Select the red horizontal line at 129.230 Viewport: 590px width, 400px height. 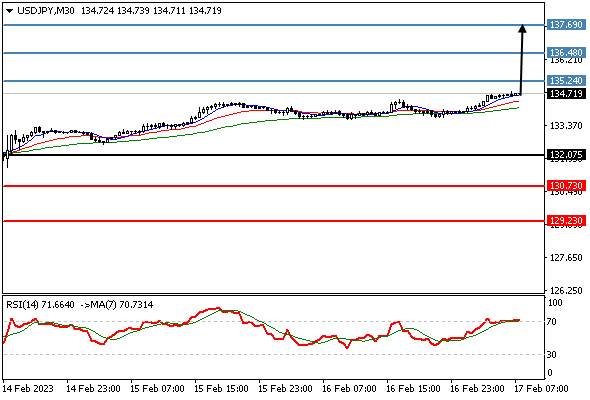[x=274, y=221]
